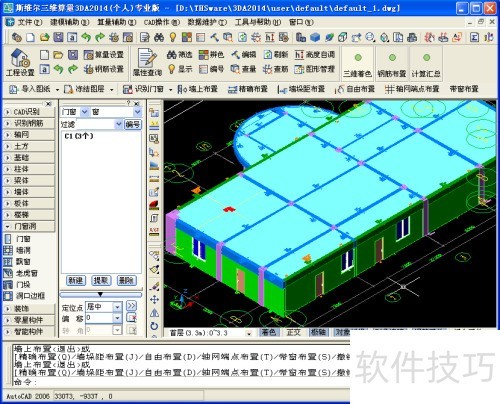Click the 提取 extract button
The width and height of the screenshot is (500, 404).
(101, 281)
